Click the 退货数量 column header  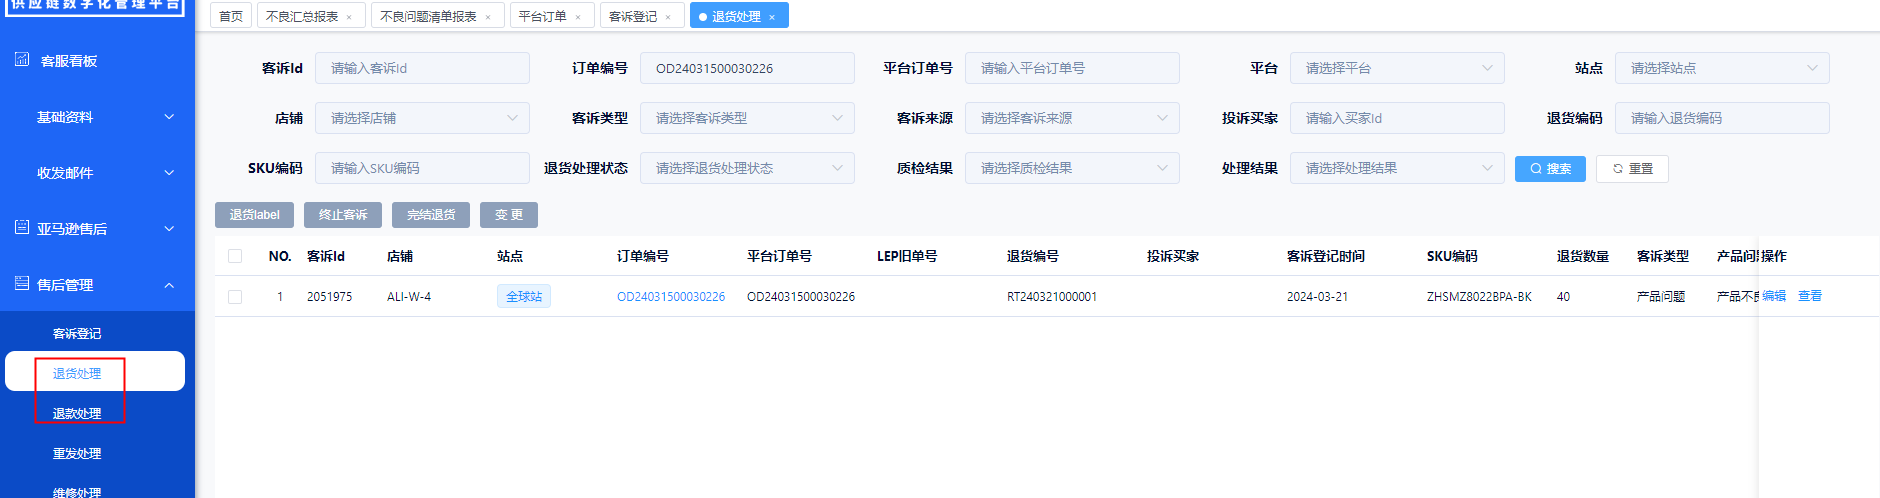pyautogui.click(x=1583, y=256)
